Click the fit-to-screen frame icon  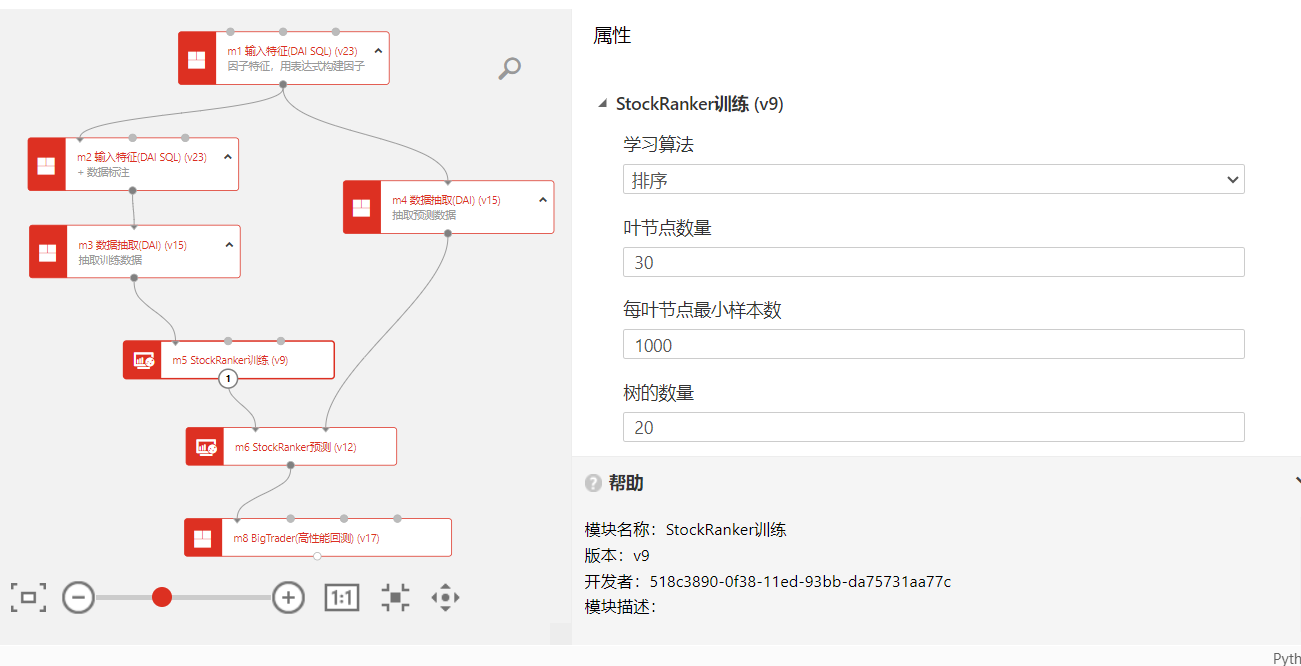click(x=28, y=598)
